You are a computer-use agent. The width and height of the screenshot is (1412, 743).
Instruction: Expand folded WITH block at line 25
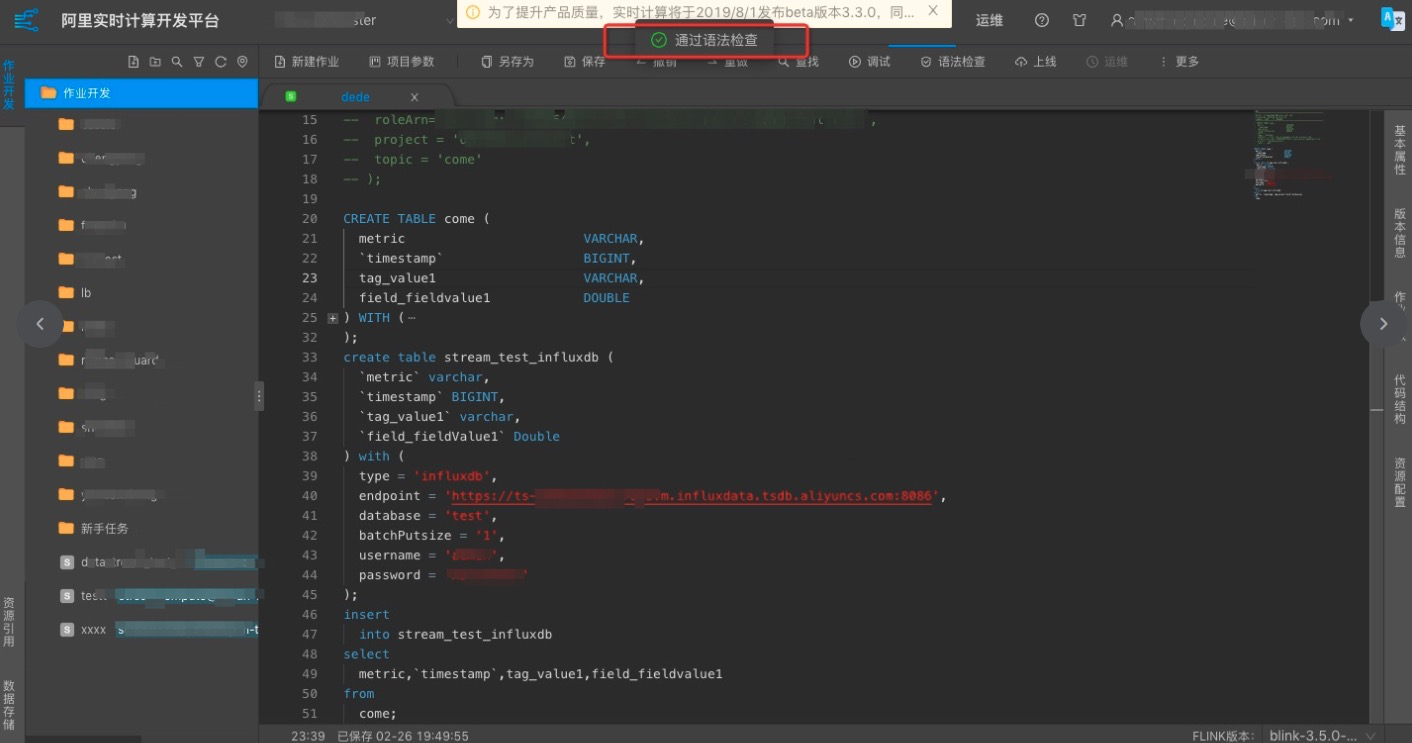(333, 318)
